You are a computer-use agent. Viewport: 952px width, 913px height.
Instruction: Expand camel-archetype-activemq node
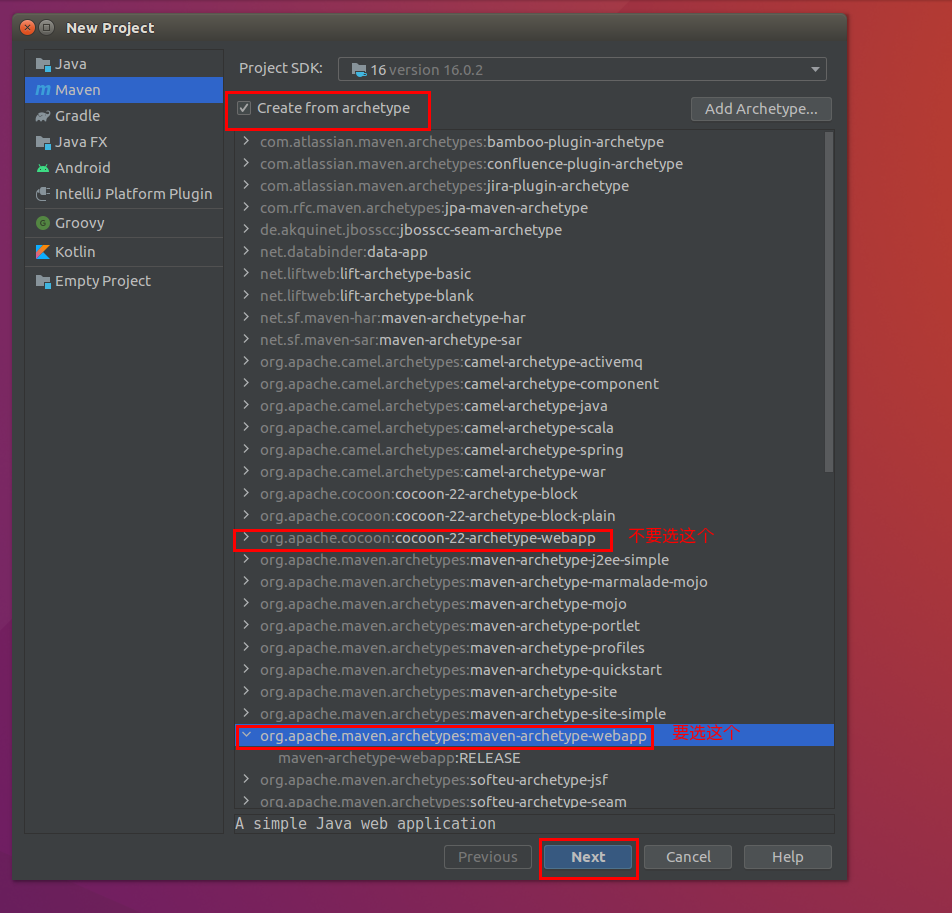click(246, 361)
